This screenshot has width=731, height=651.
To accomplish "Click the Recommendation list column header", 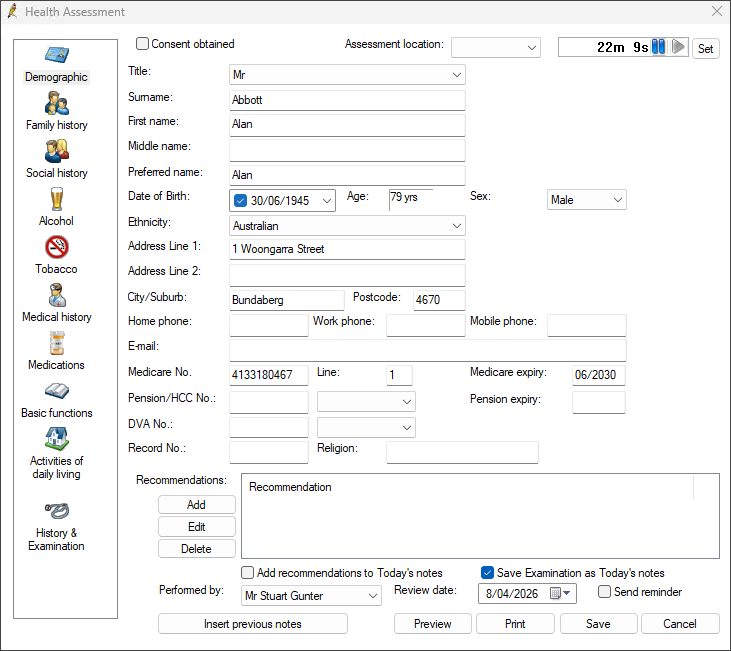I will click(x=469, y=487).
